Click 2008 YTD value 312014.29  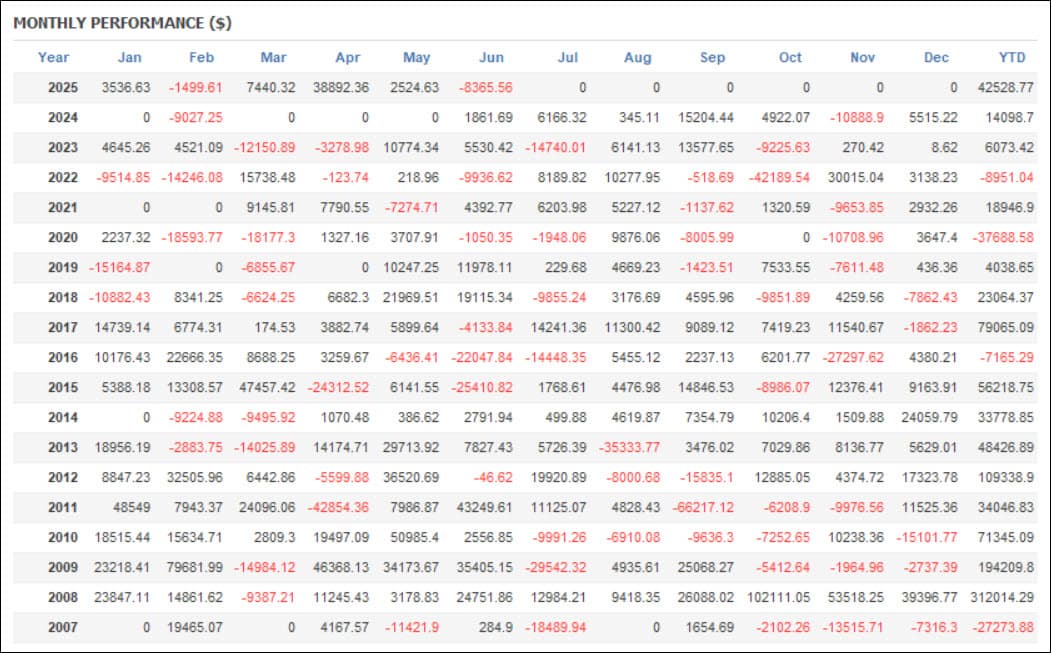[x=1002, y=597]
